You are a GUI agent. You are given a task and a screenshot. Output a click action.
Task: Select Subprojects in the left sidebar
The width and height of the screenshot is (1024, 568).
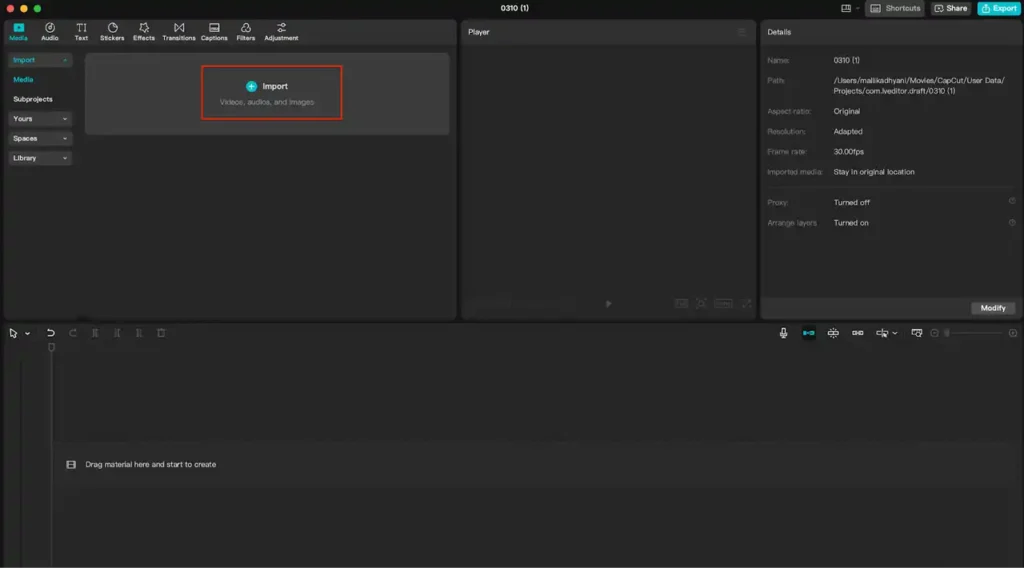tap(33, 99)
